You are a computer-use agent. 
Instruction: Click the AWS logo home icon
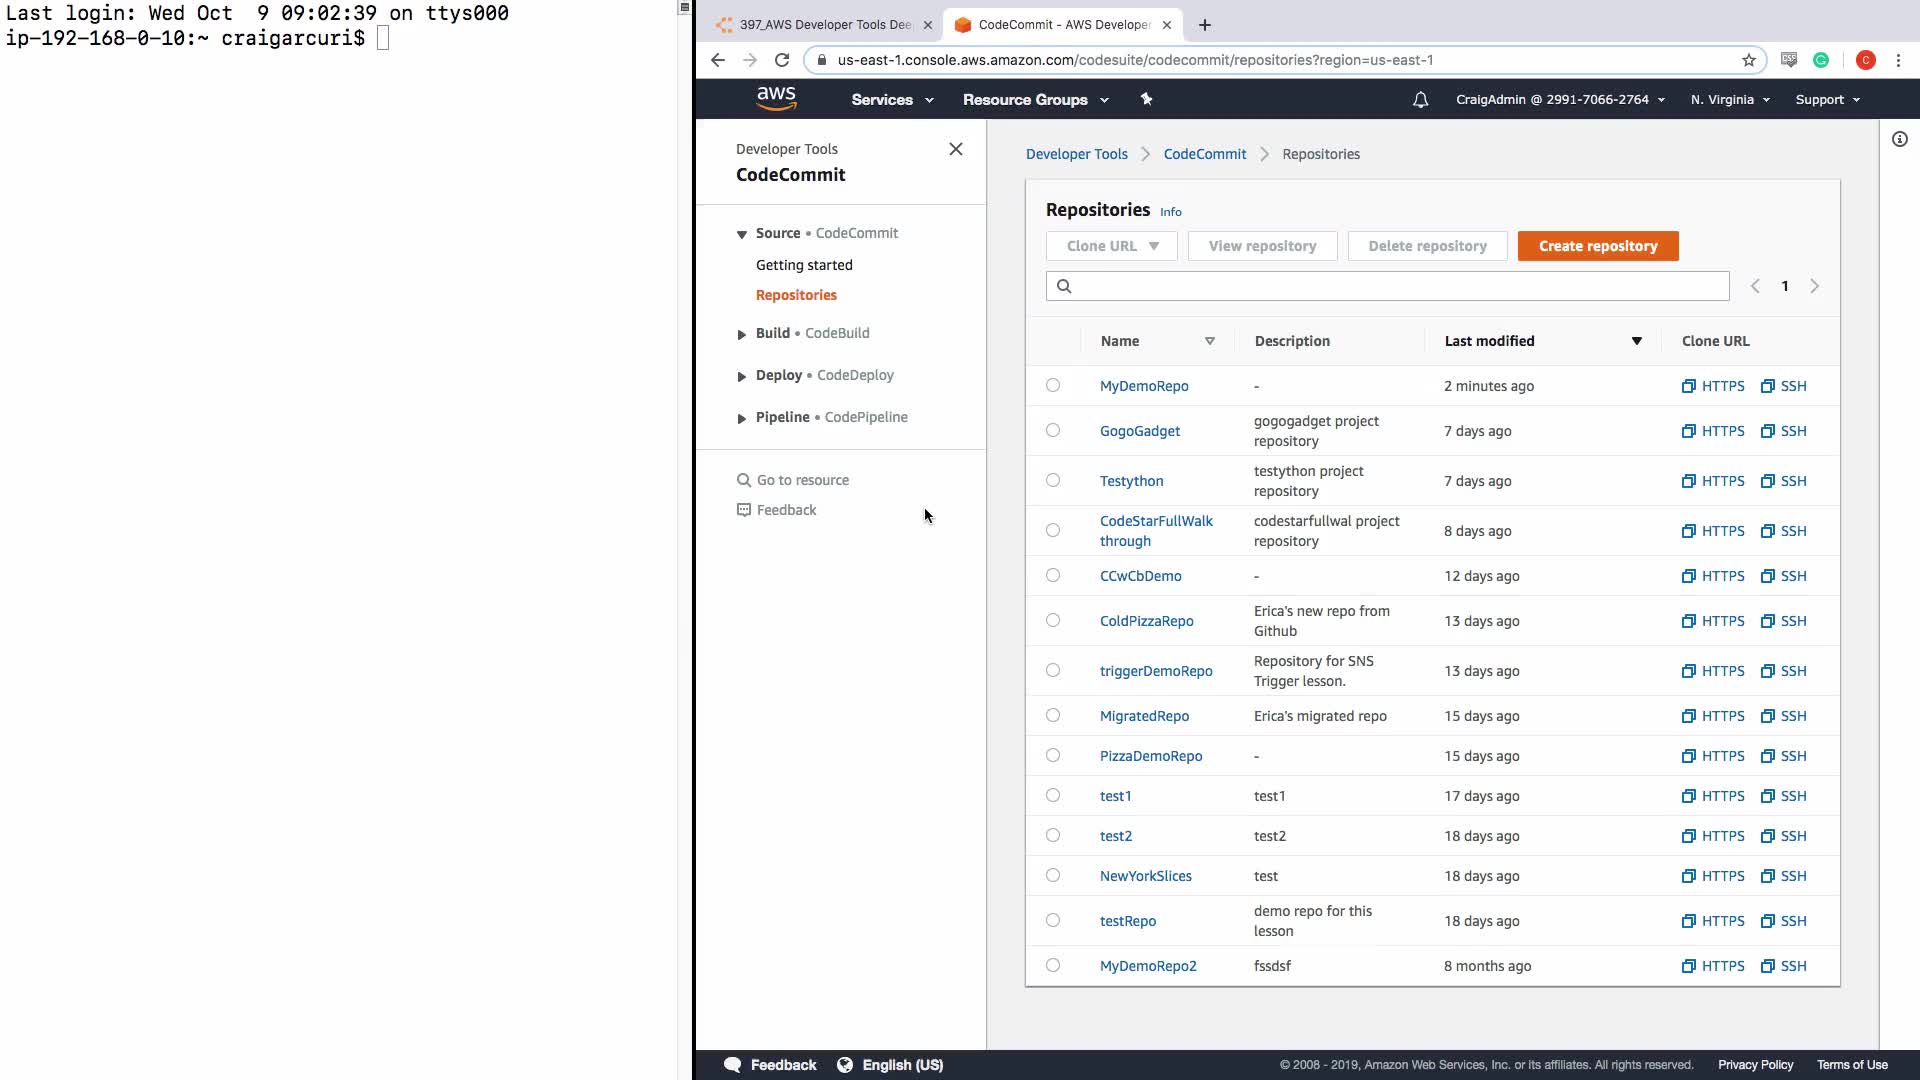point(776,98)
